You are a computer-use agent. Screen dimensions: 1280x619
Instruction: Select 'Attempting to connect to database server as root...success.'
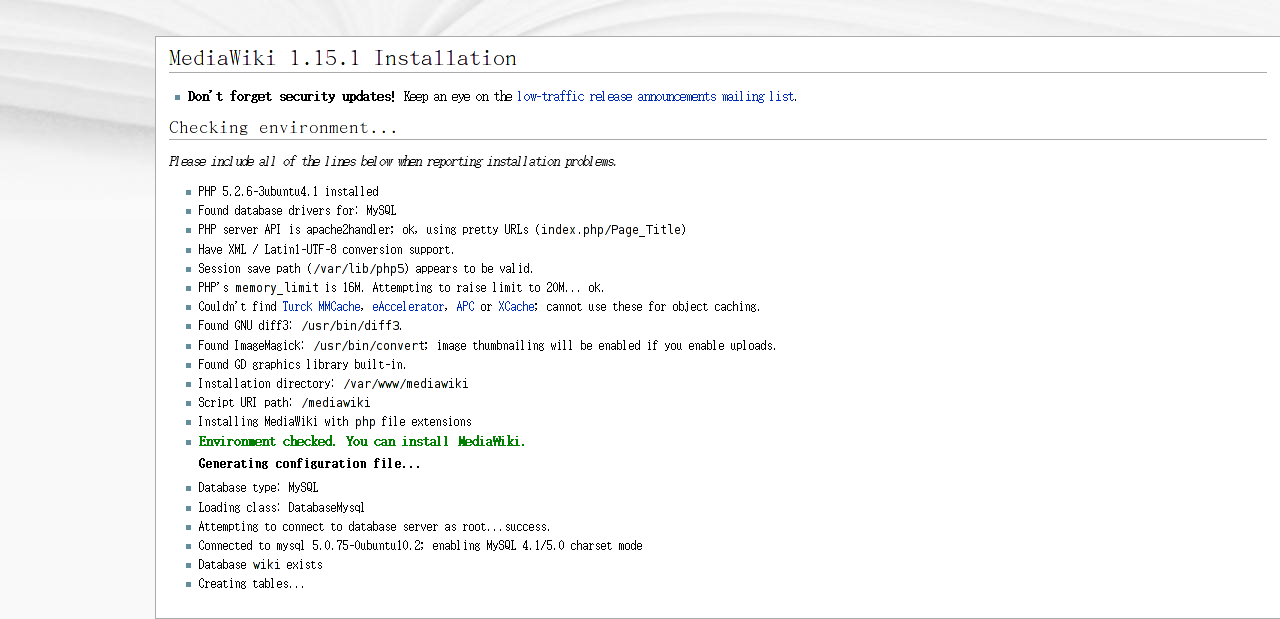[374, 527]
